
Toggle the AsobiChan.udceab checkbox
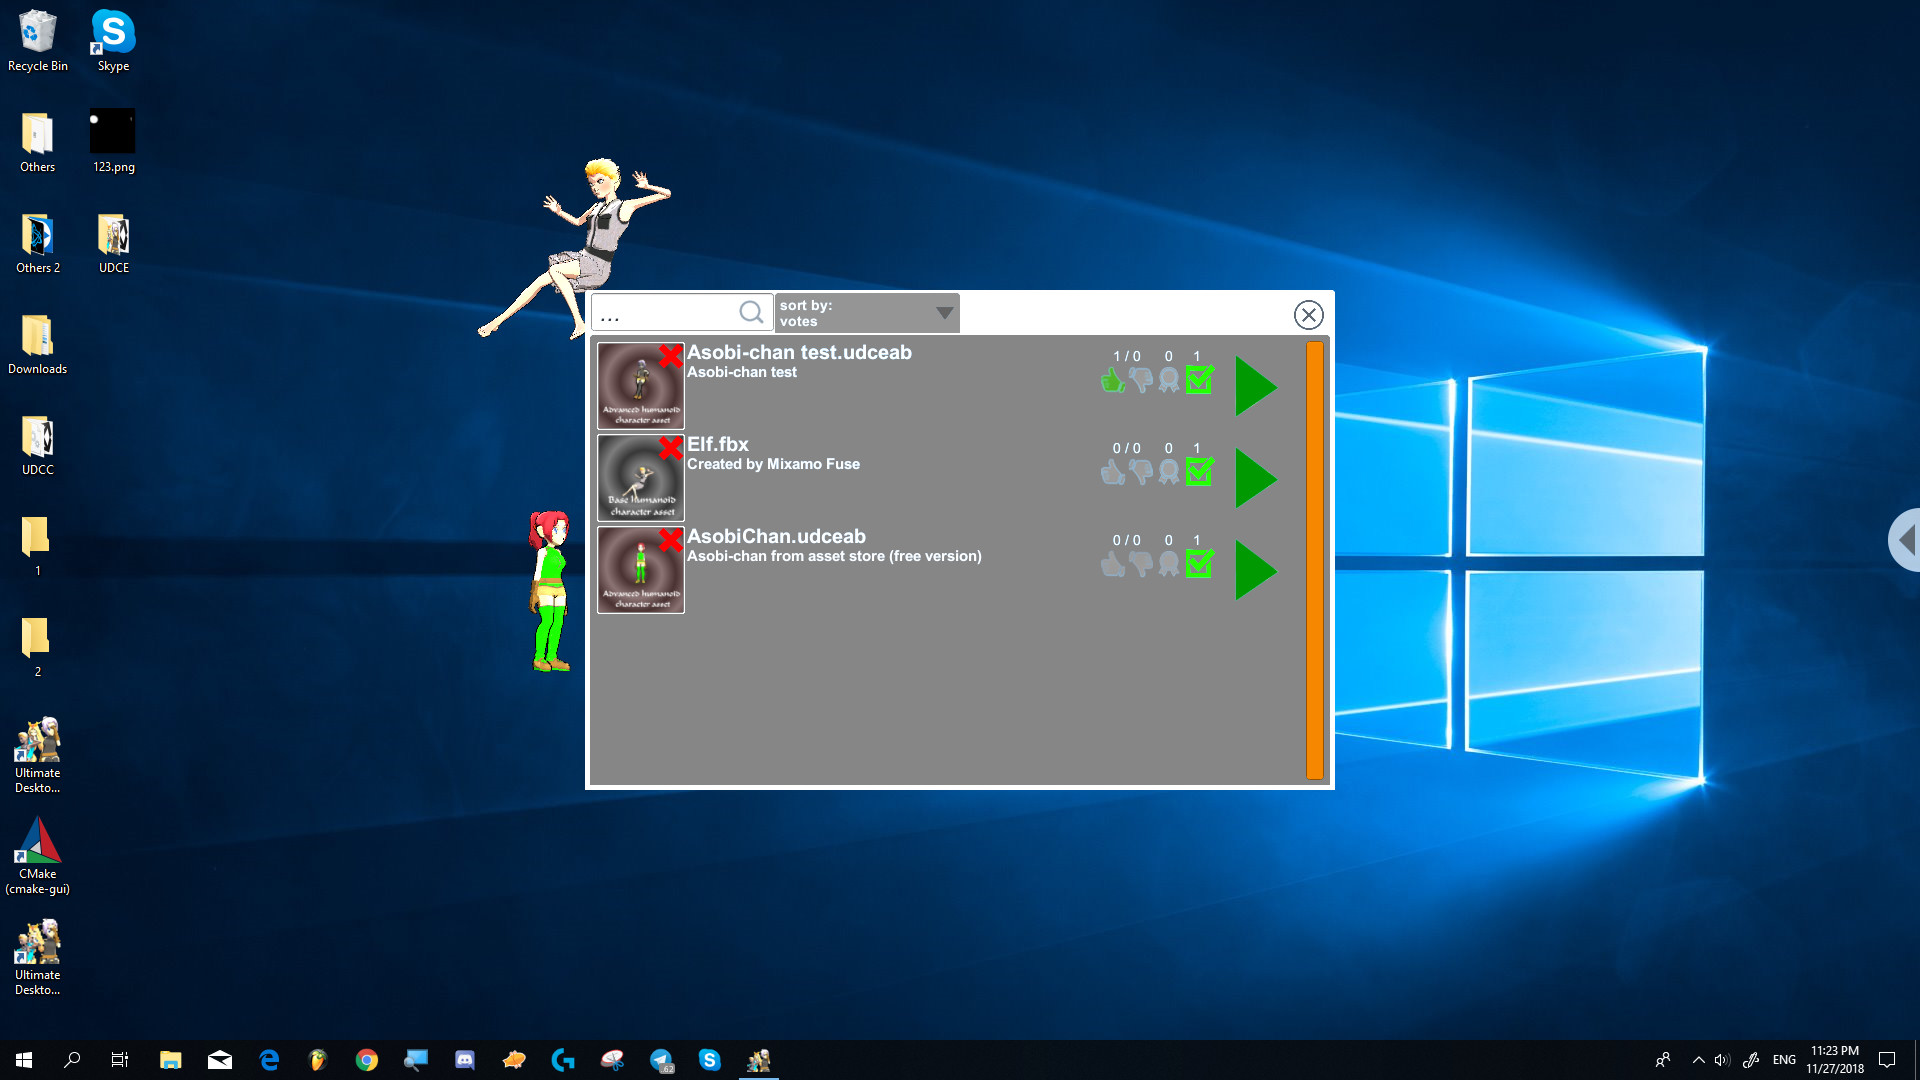point(1199,565)
